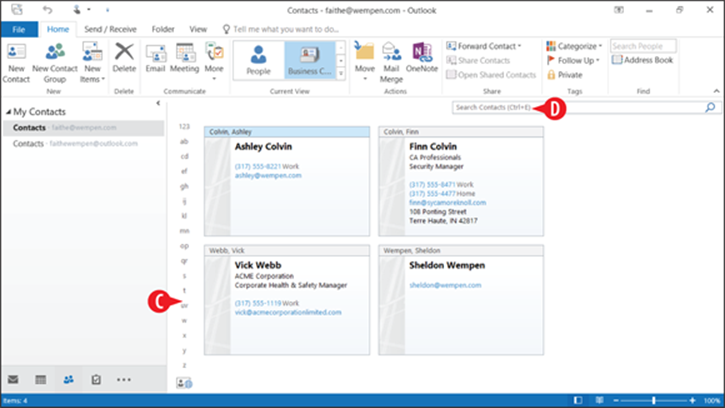The image size is (725, 408).
Task: Select the Home tab
Action: point(58,29)
